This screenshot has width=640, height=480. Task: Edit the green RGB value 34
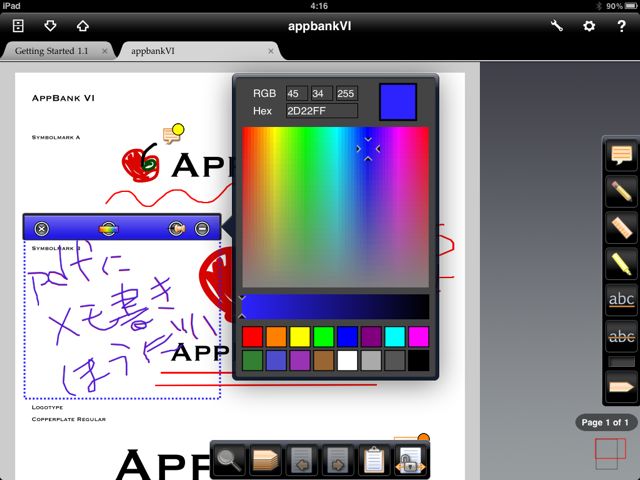click(322, 93)
